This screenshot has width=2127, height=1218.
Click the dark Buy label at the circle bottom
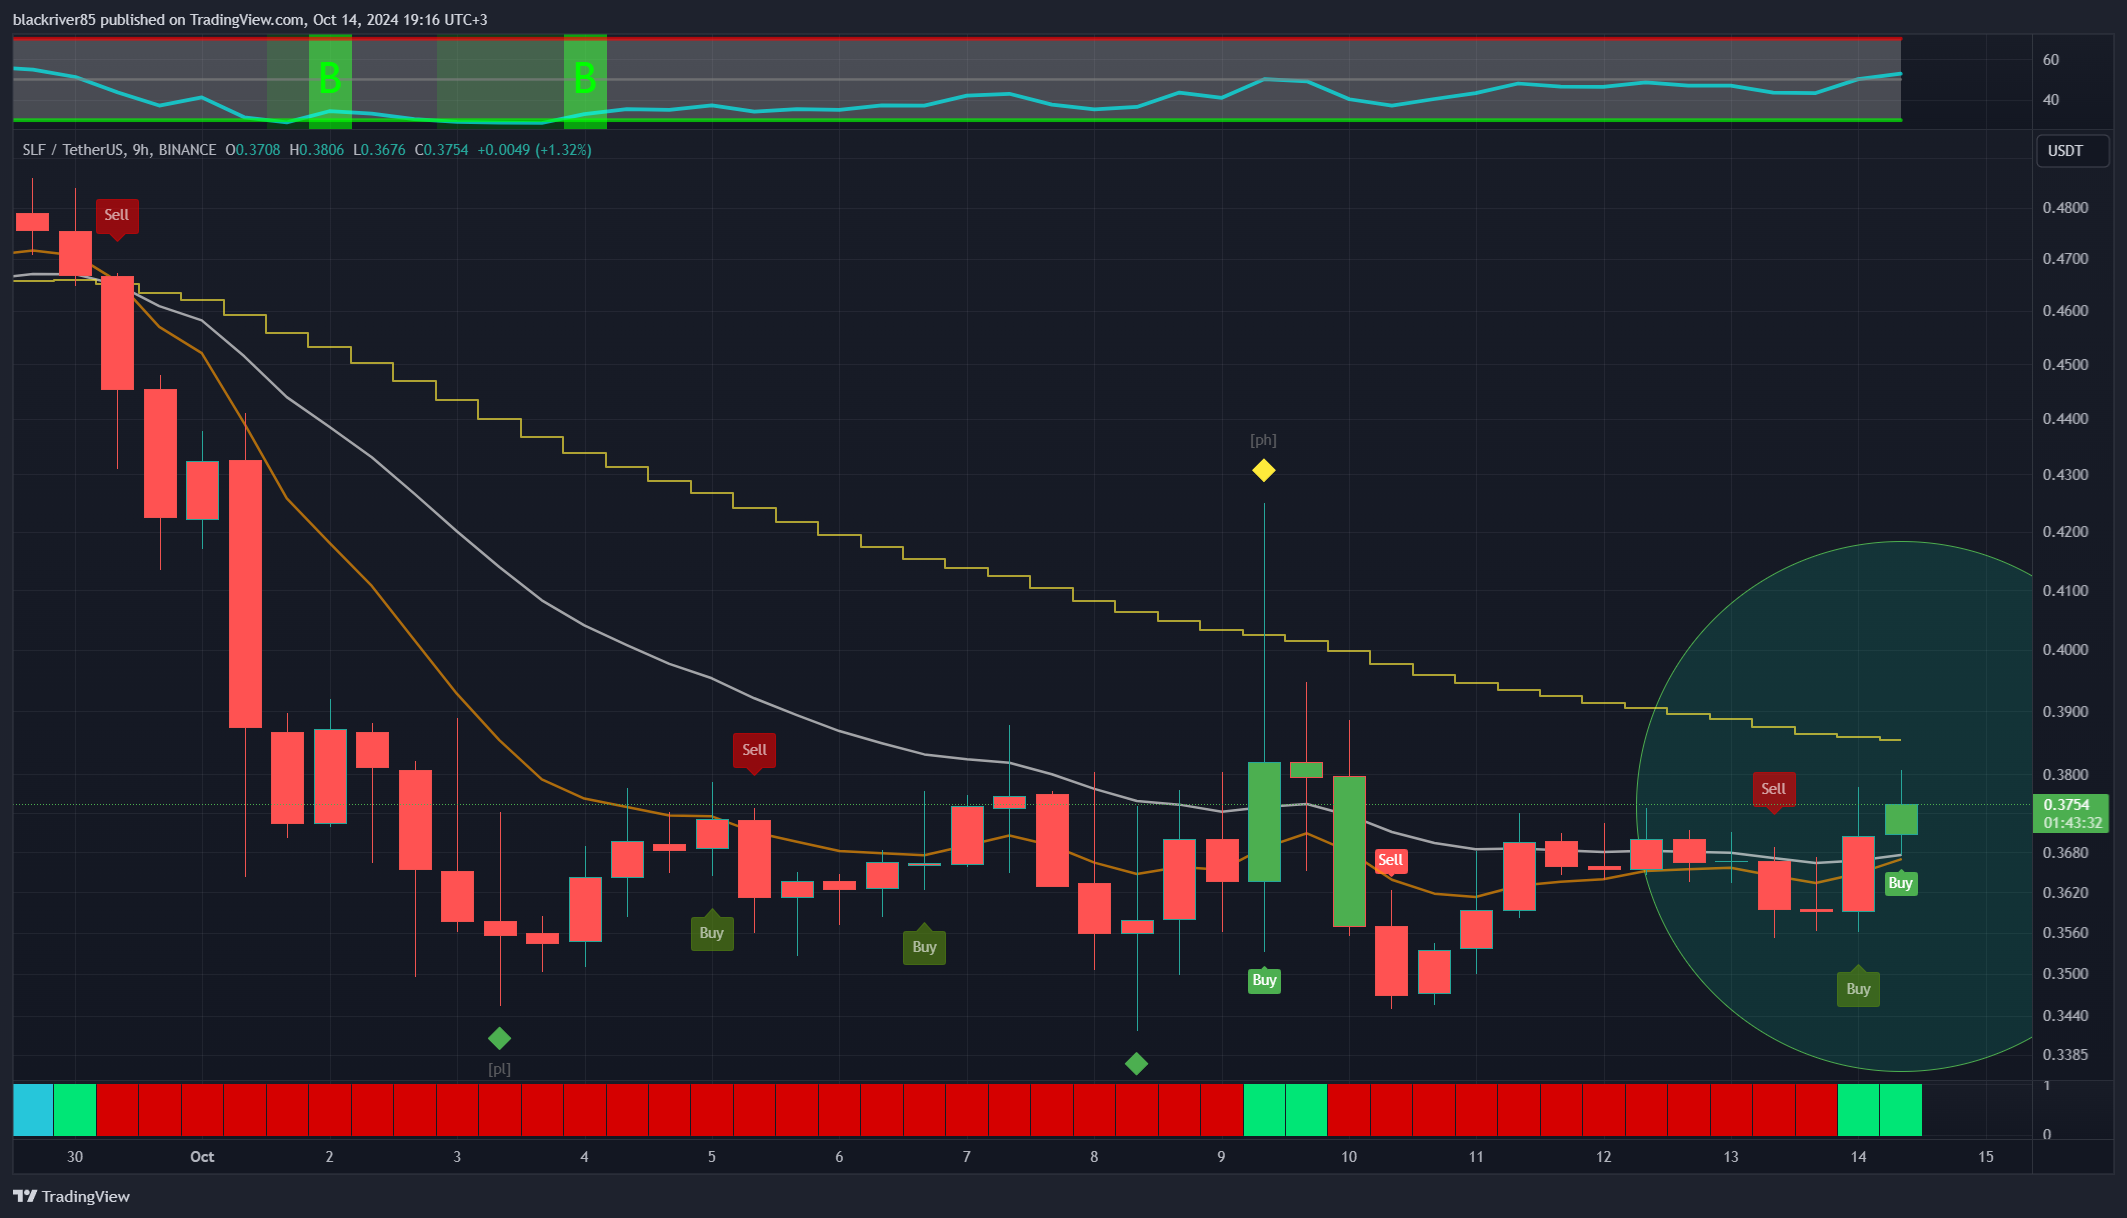[x=1858, y=989]
